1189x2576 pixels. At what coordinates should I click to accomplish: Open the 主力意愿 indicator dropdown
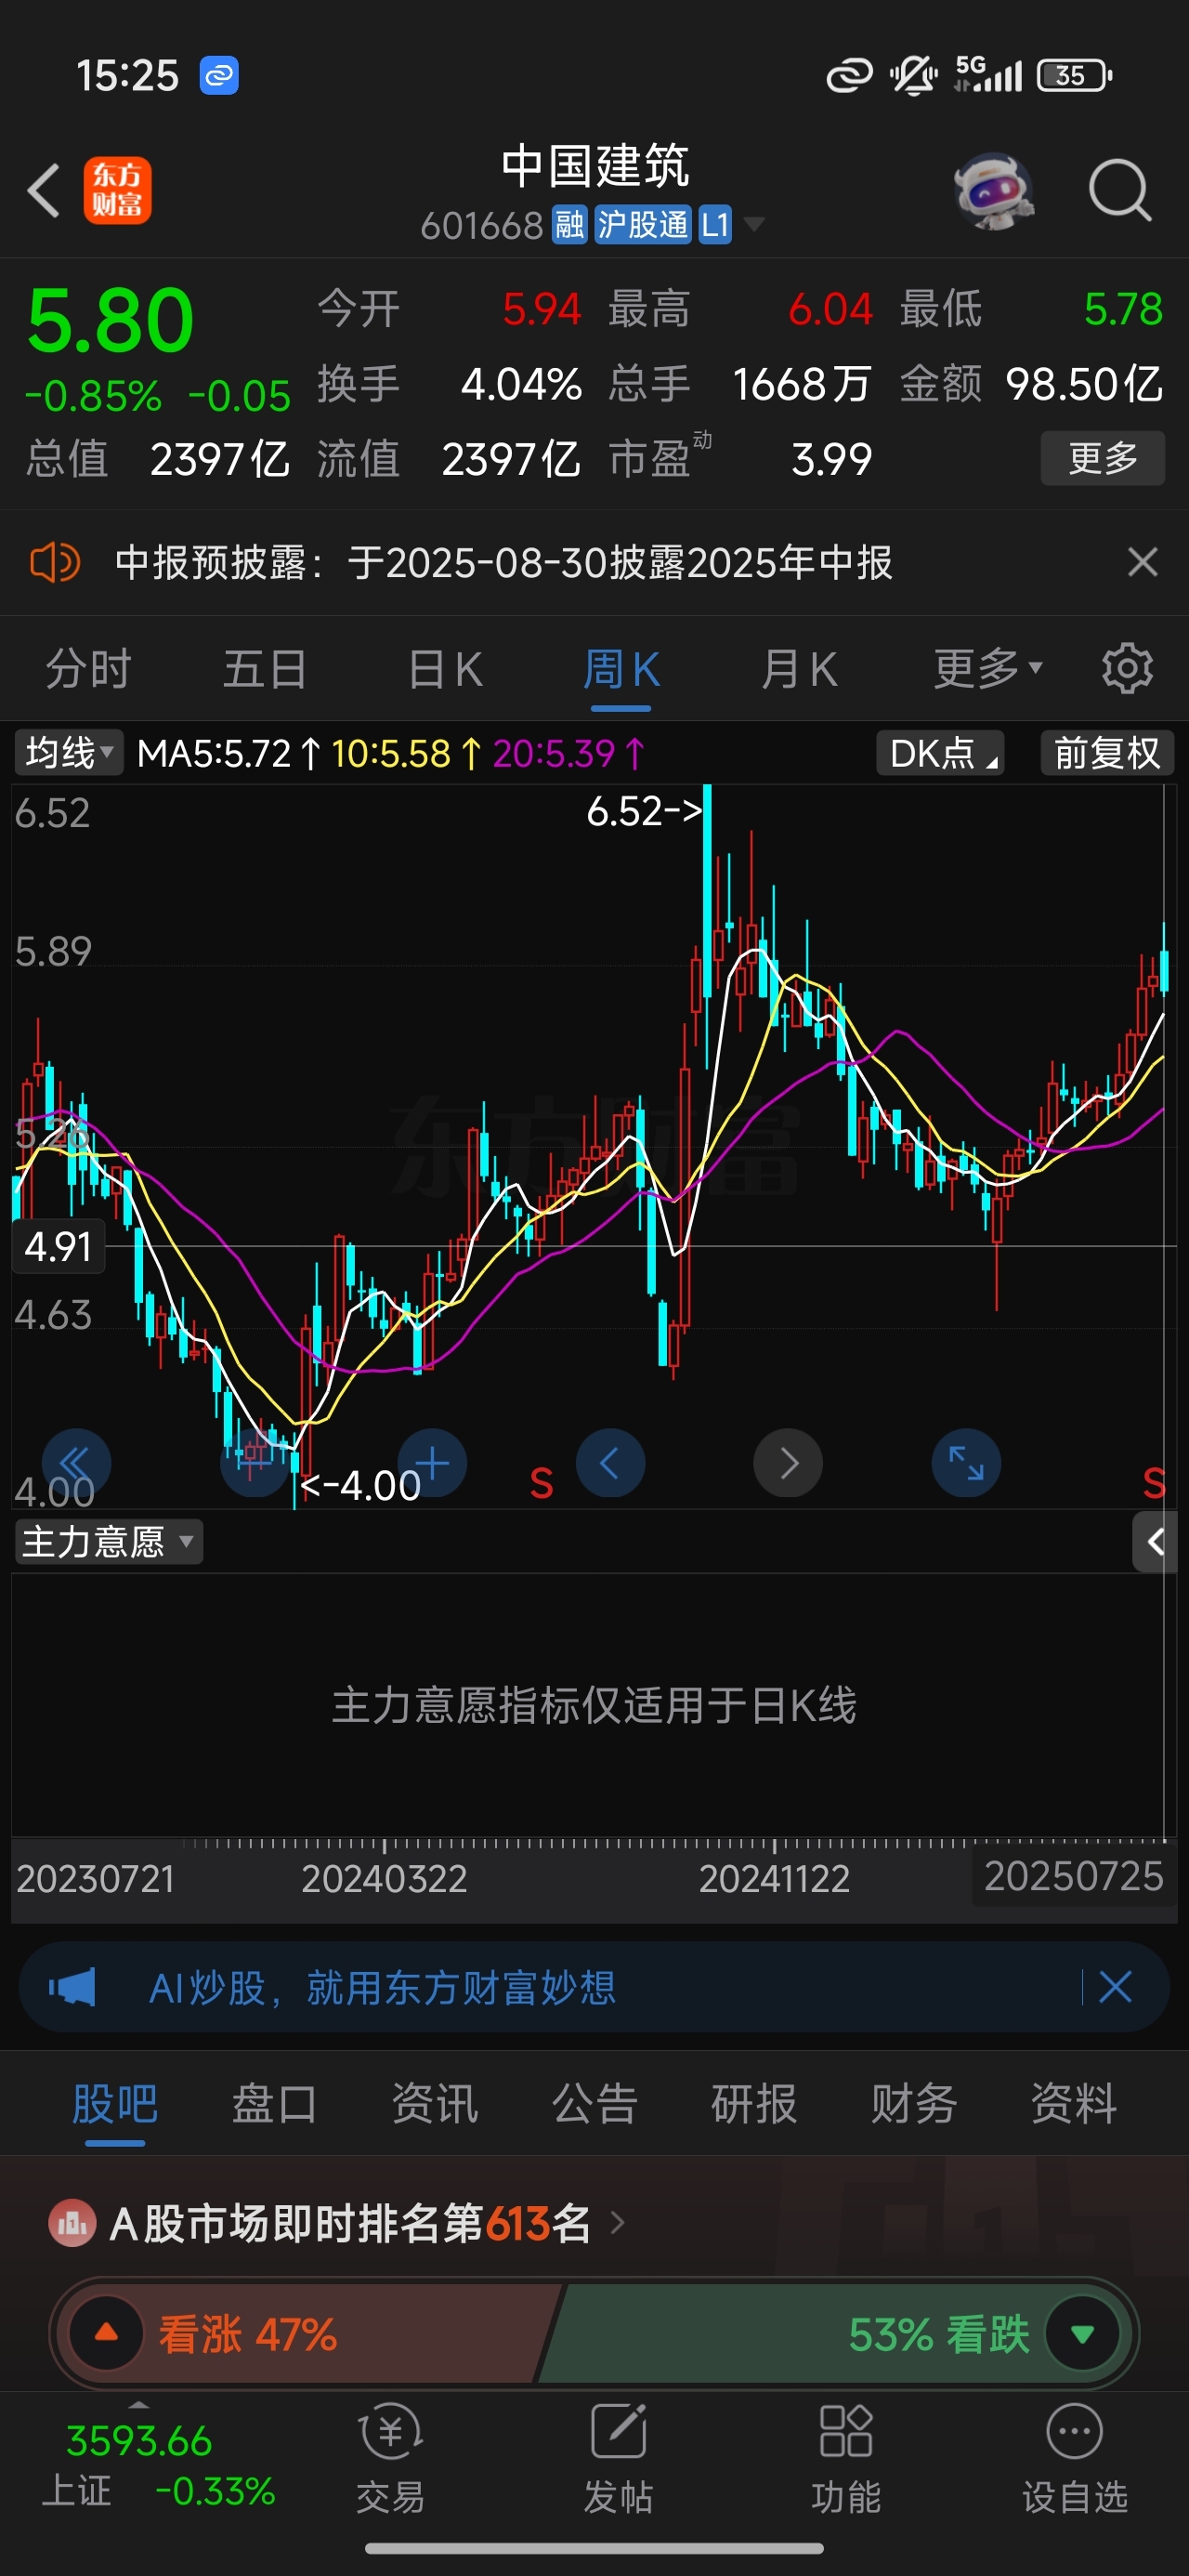pos(108,1542)
